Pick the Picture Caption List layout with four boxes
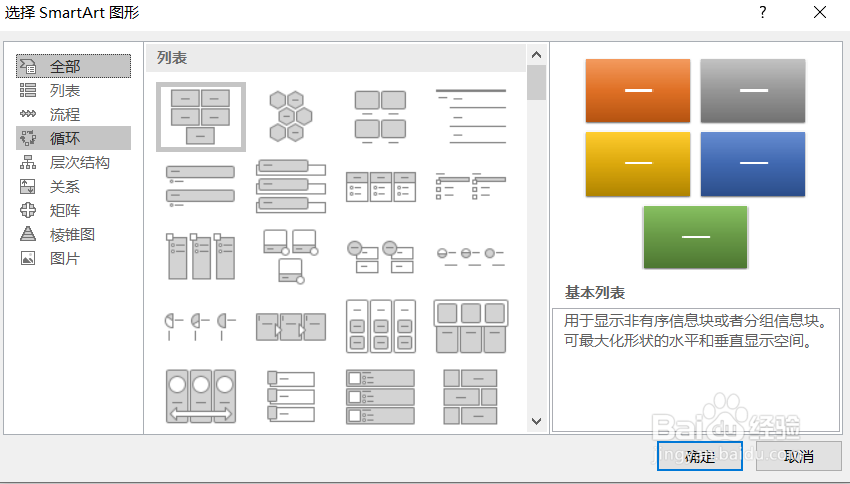850x484 pixels. click(381, 117)
